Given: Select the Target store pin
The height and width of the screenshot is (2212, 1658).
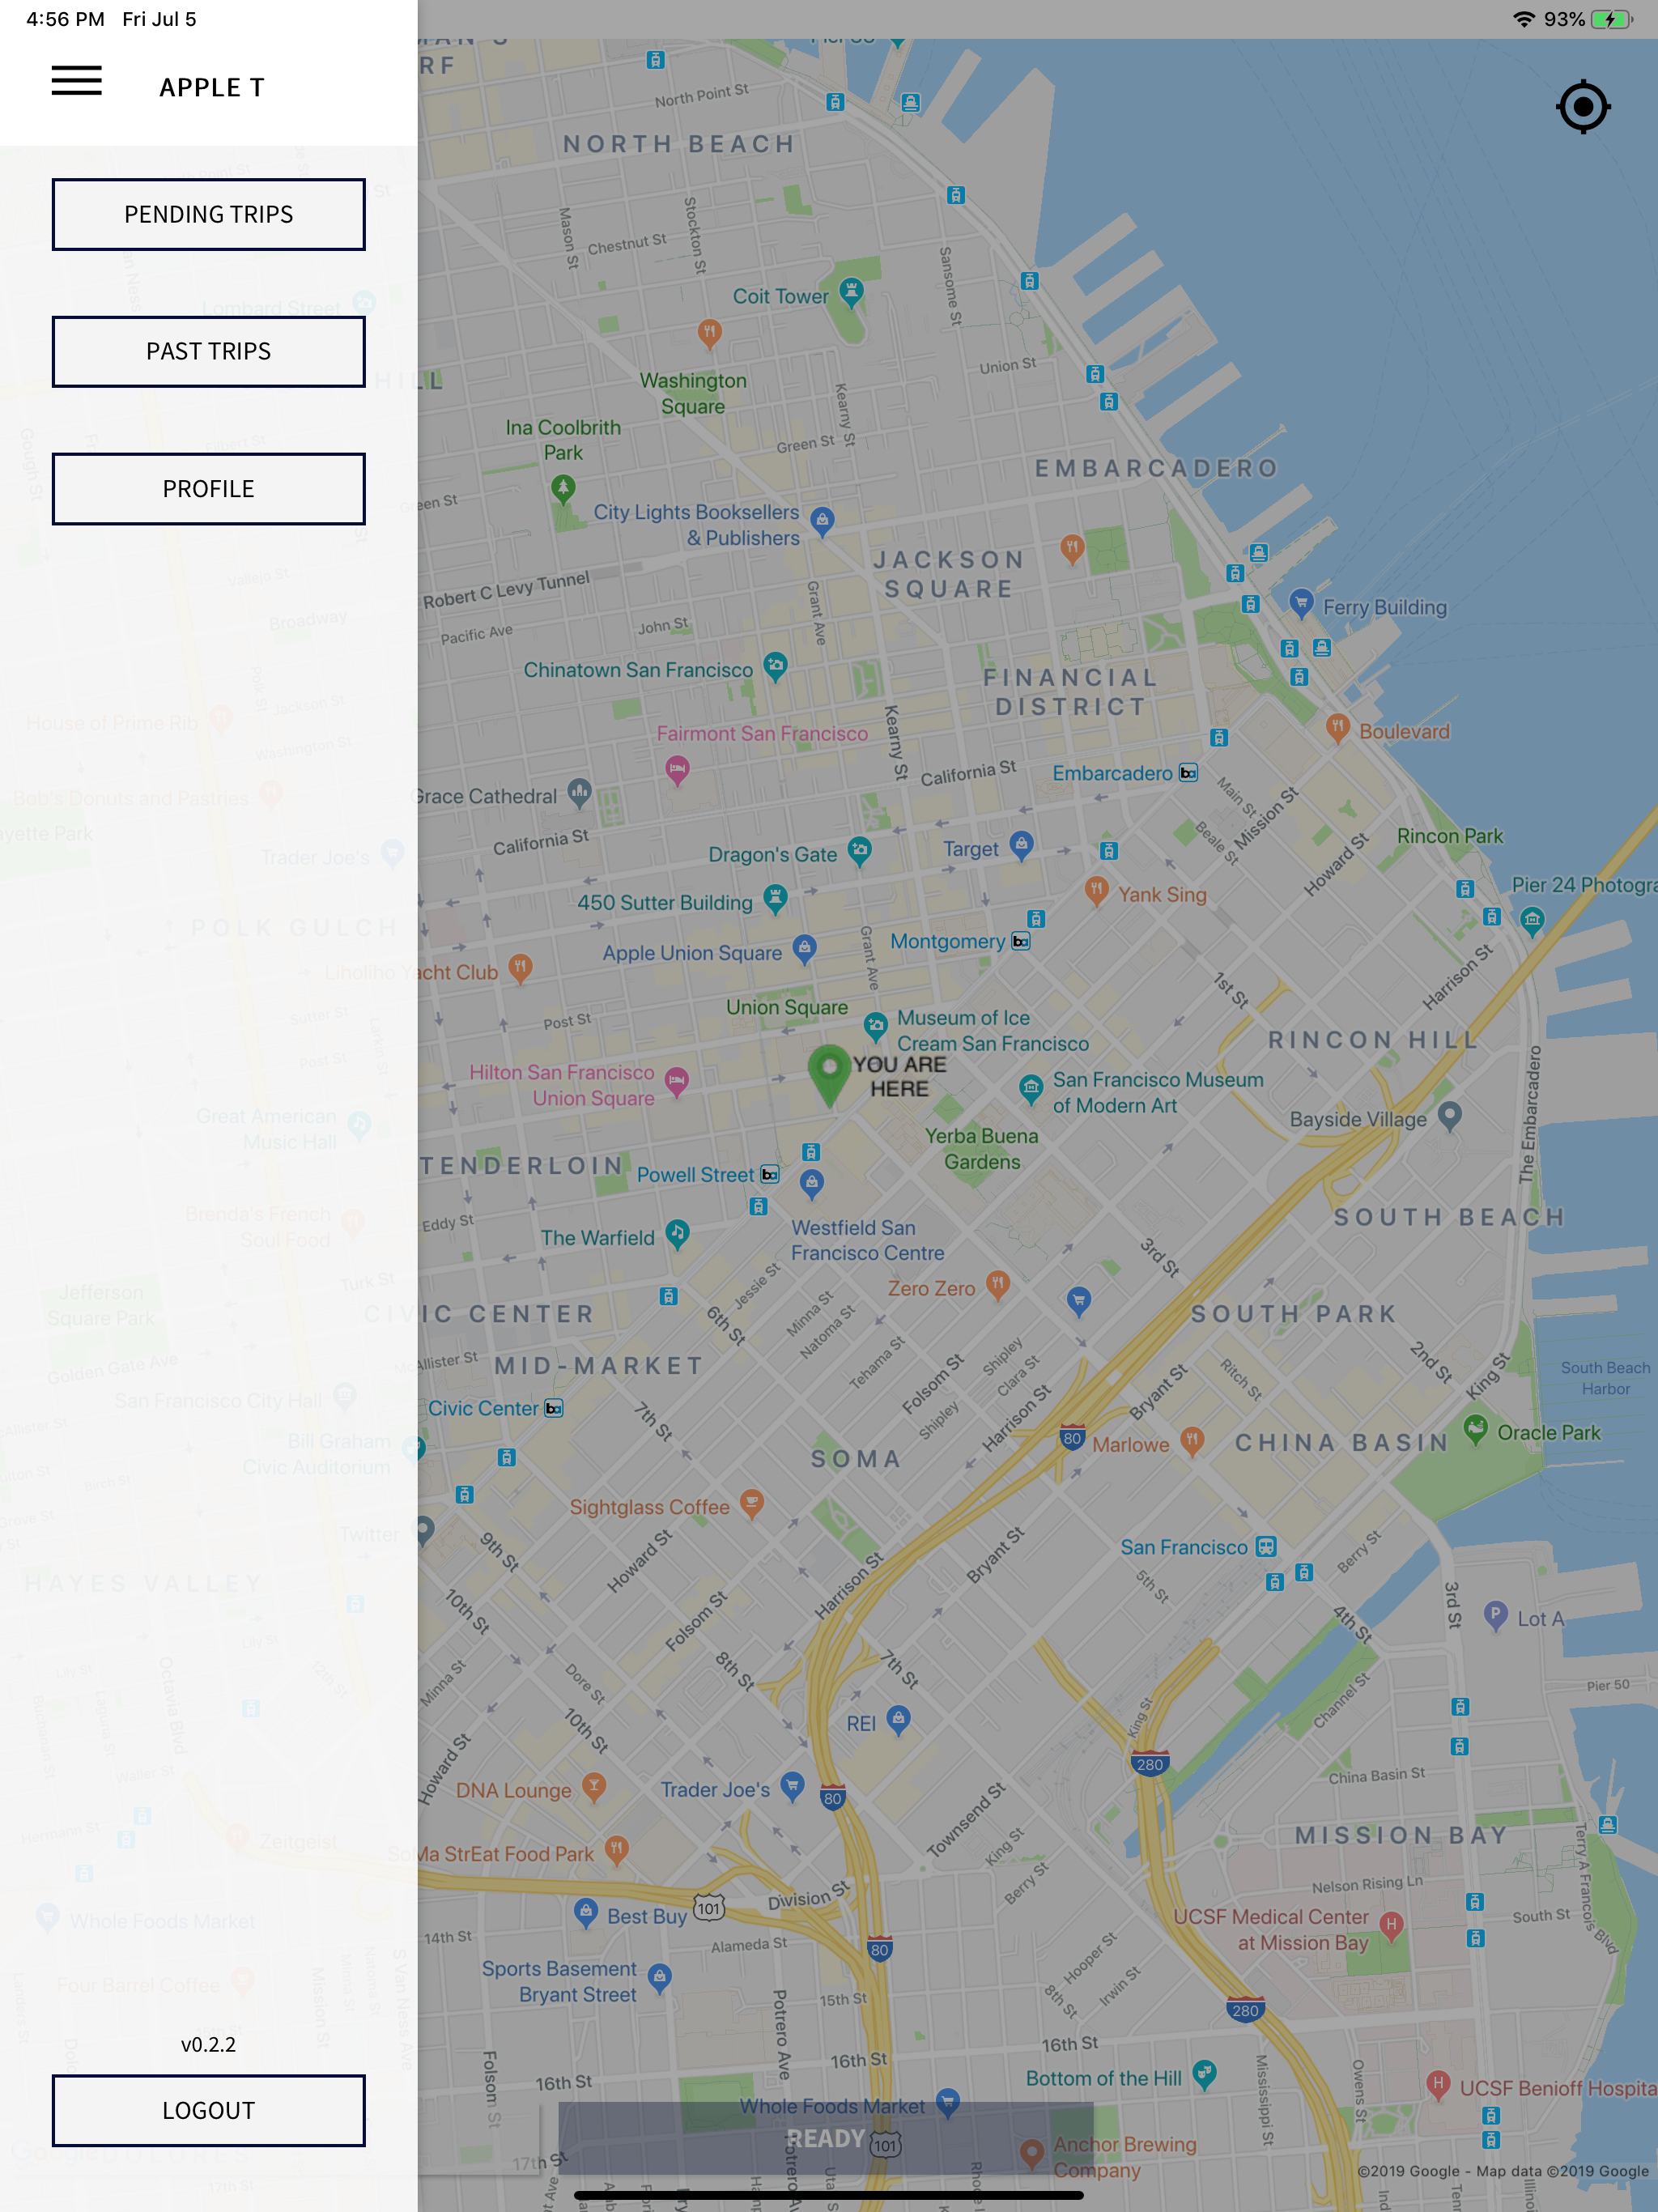Looking at the screenshot, I should click(x=1021, y=845).
